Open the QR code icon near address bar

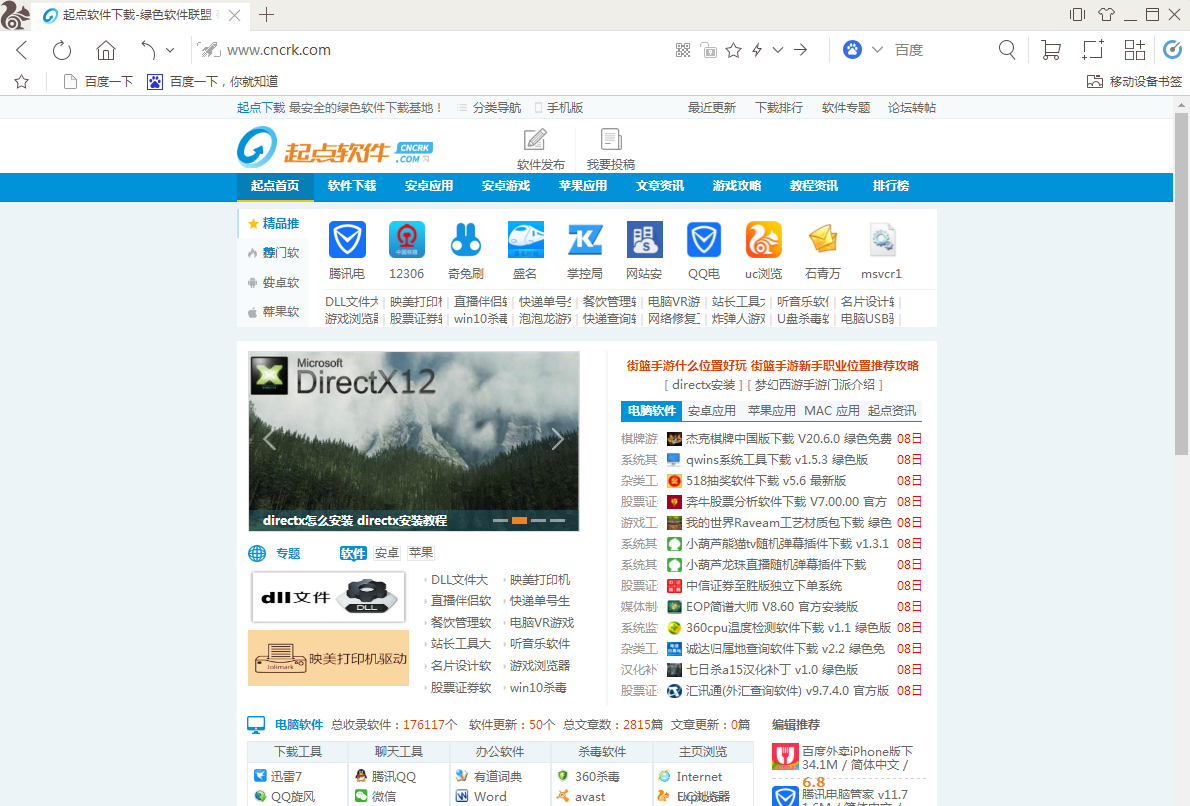(x=683, y=49)
